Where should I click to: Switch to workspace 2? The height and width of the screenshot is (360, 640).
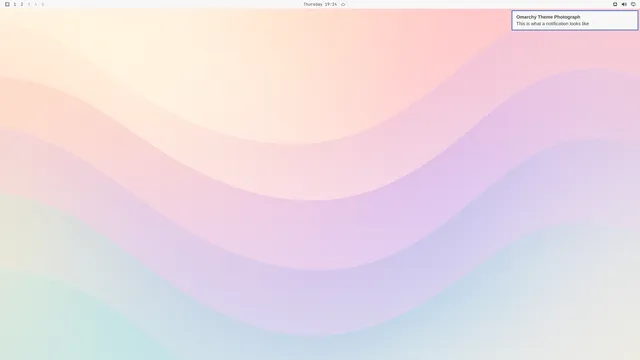(x=22, y=4)
